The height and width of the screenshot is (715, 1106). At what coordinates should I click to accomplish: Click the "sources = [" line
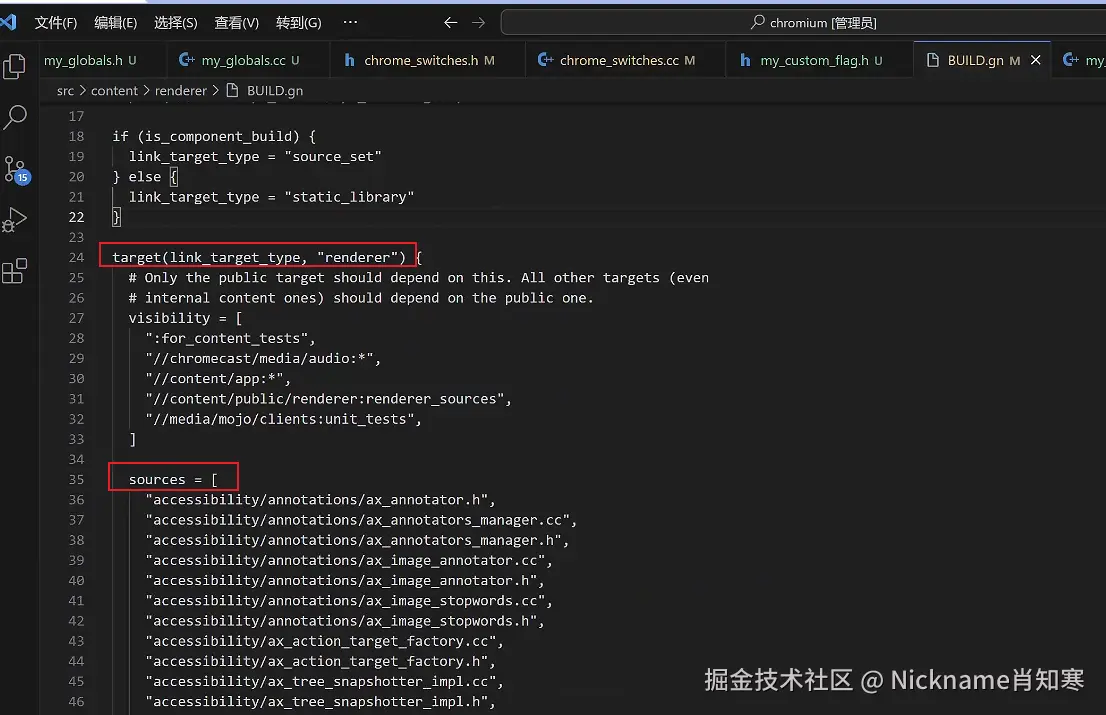pos(173,479)
